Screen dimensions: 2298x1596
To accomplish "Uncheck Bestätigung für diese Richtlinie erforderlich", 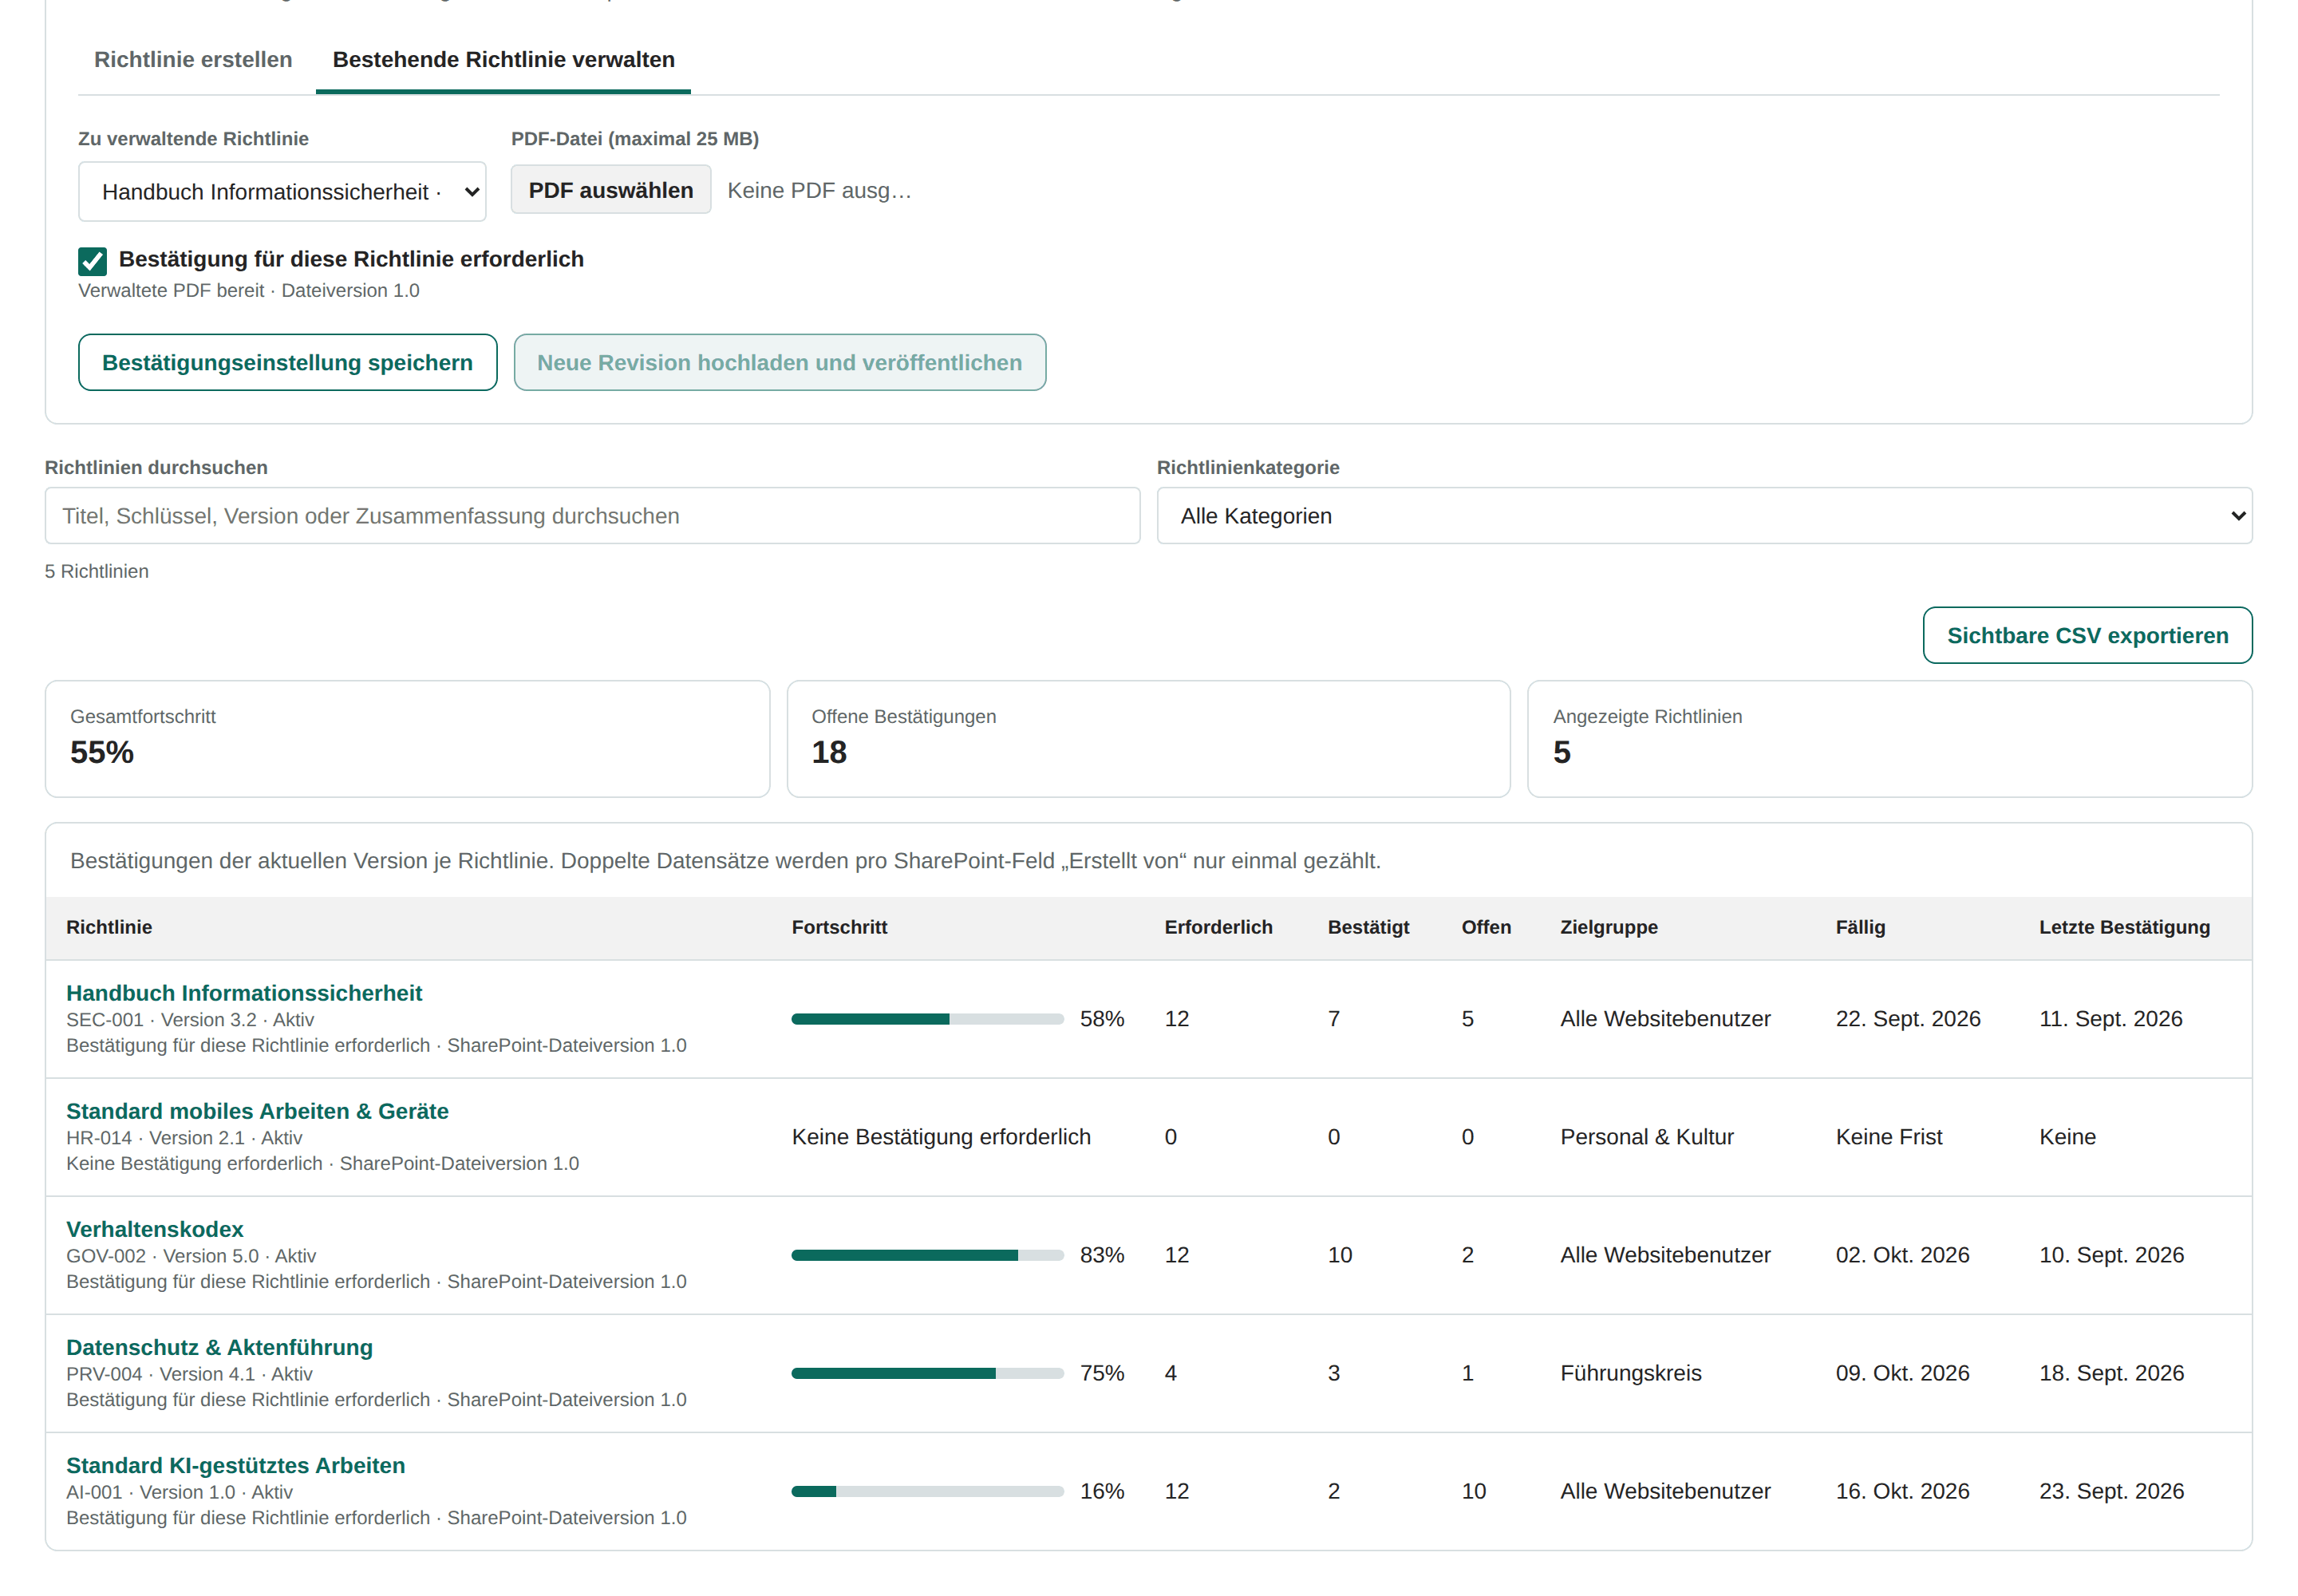I will click(x=93, y=261).
